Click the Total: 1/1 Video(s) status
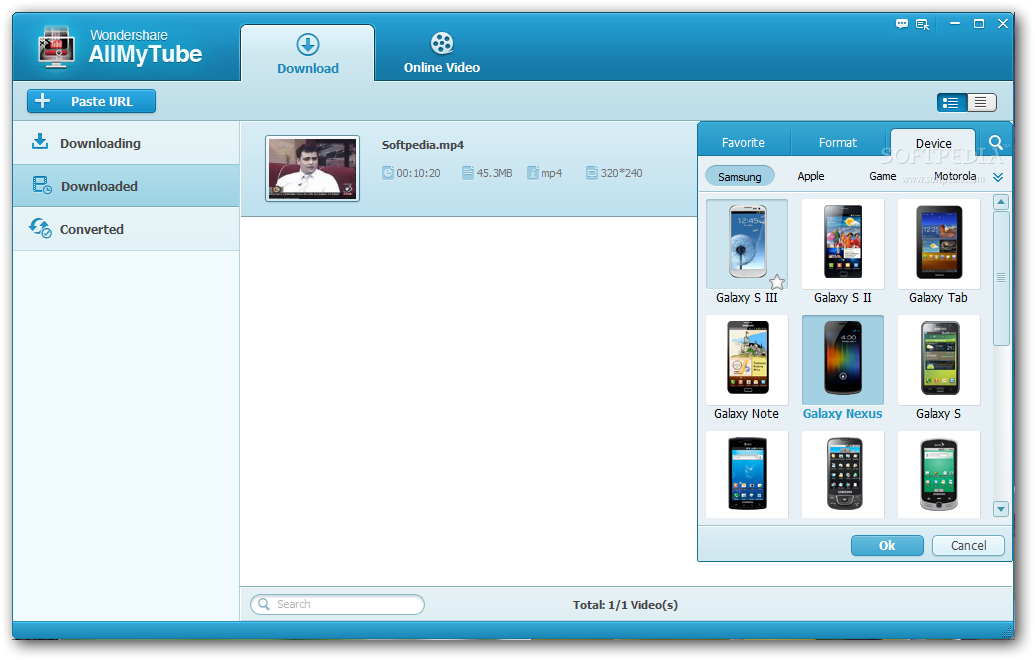1035x660 pixels. (x=625, y=605)
